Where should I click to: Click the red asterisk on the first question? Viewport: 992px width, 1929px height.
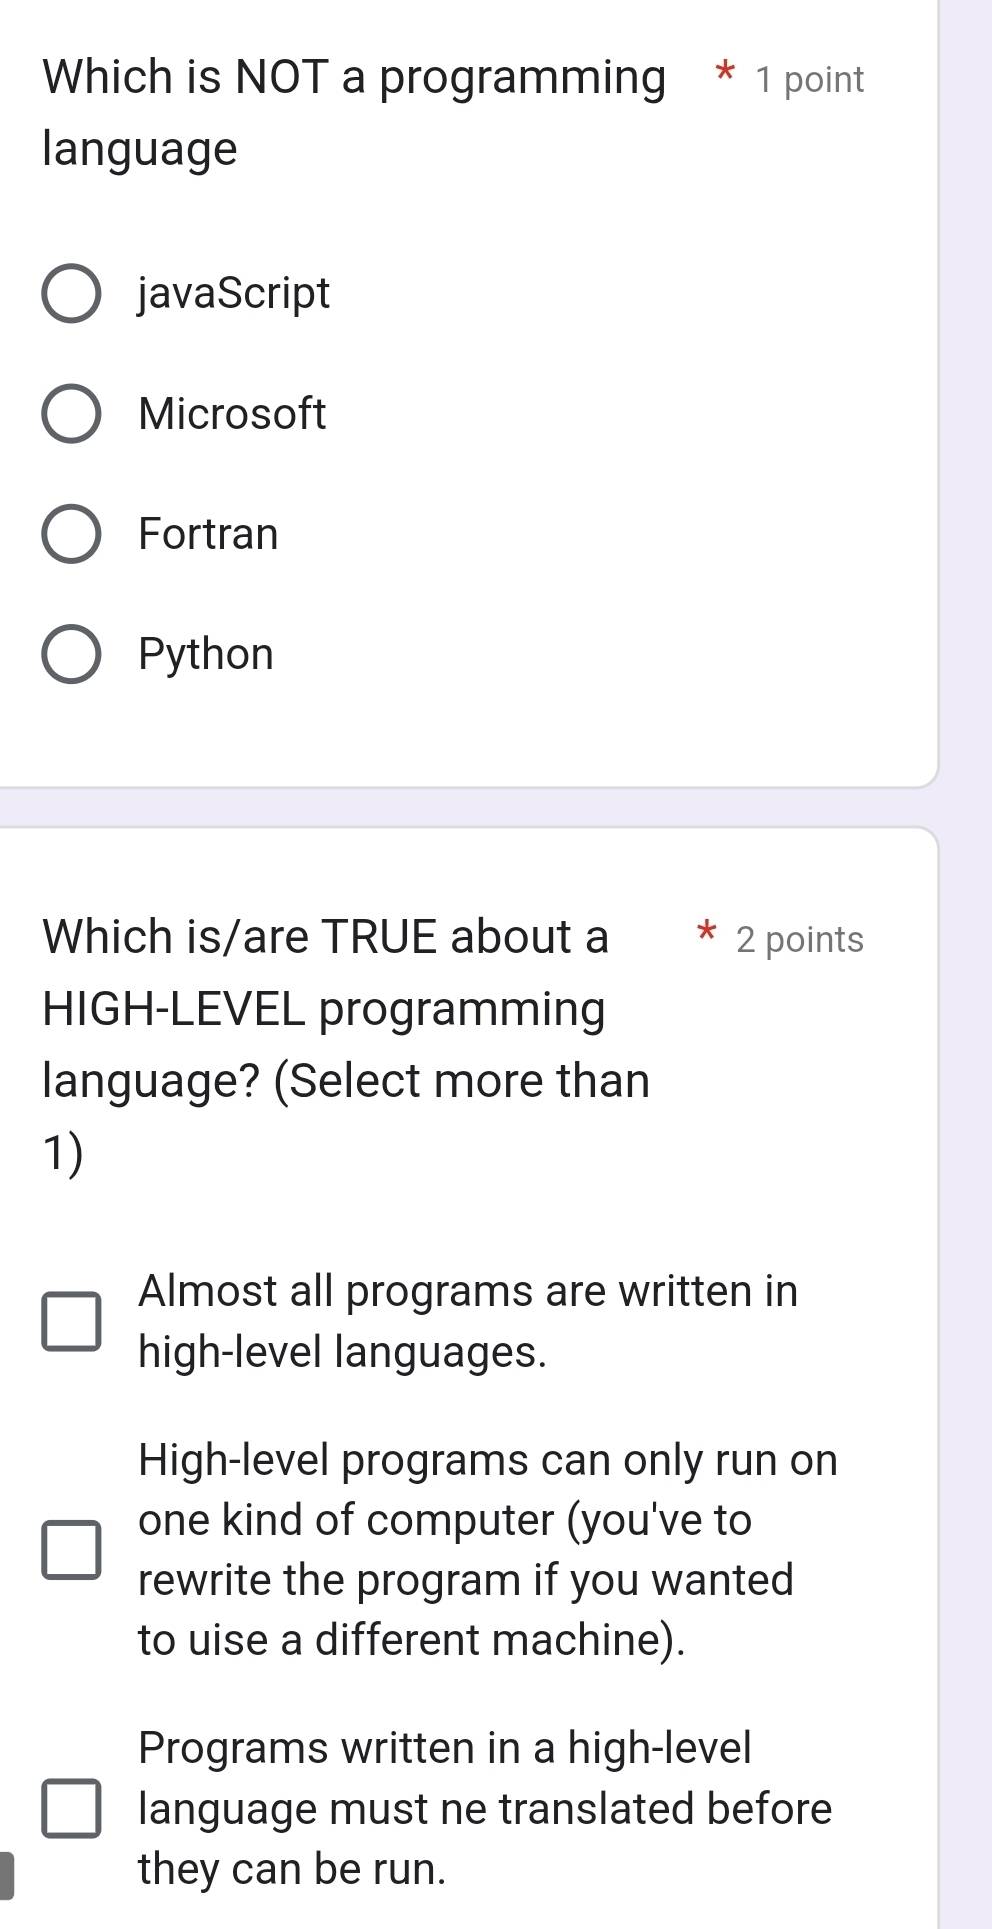(x=724, y=75)
